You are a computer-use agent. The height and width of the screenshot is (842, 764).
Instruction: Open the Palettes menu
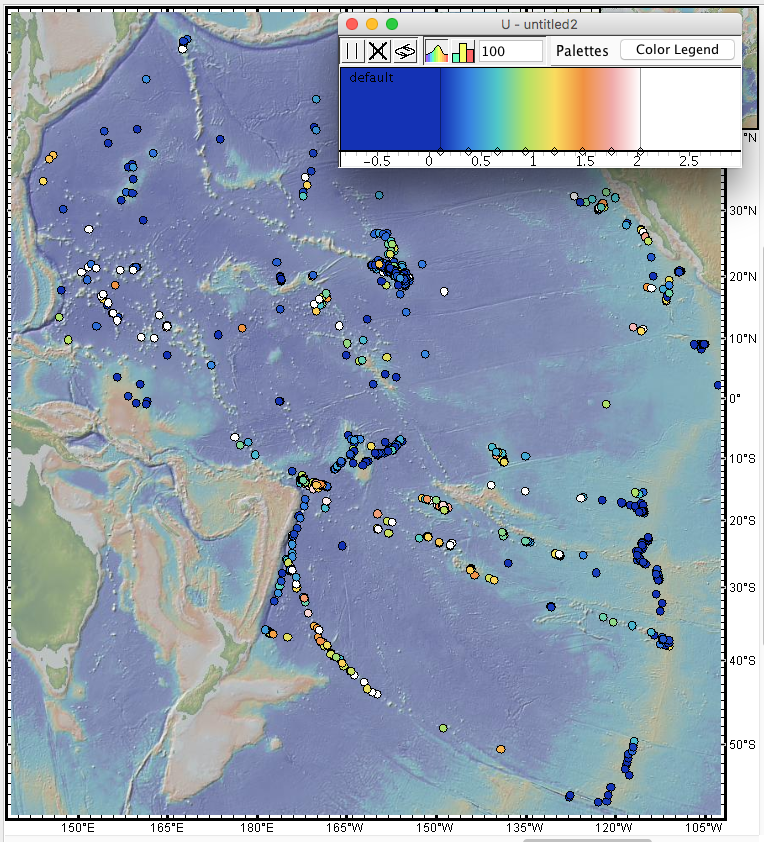tap(582, 51)
